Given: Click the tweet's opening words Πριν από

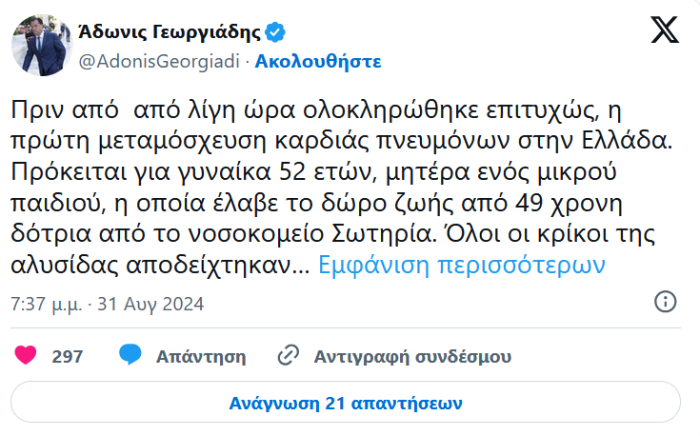Looking at the screenshot, I should tap(54, 107).
